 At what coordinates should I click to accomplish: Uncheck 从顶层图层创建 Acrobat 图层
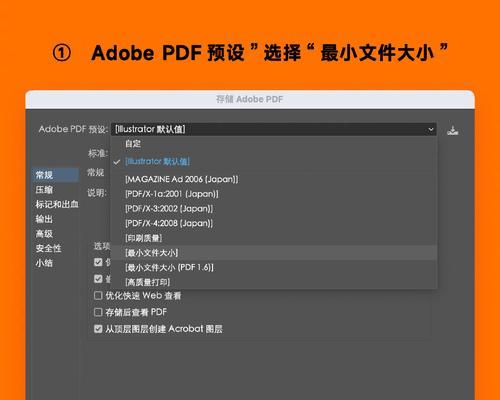click(98, 329)
